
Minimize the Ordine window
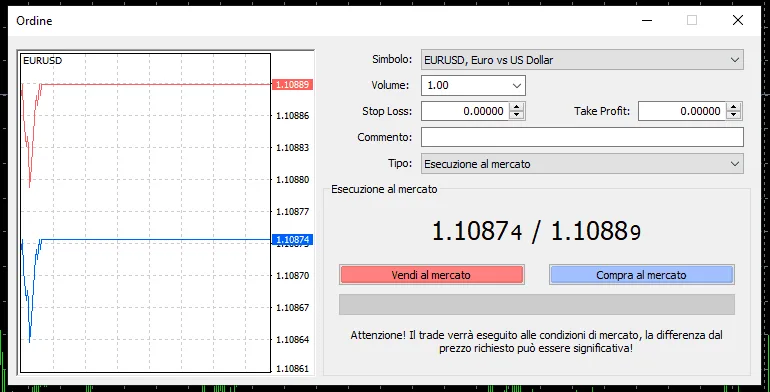(647, 20)
